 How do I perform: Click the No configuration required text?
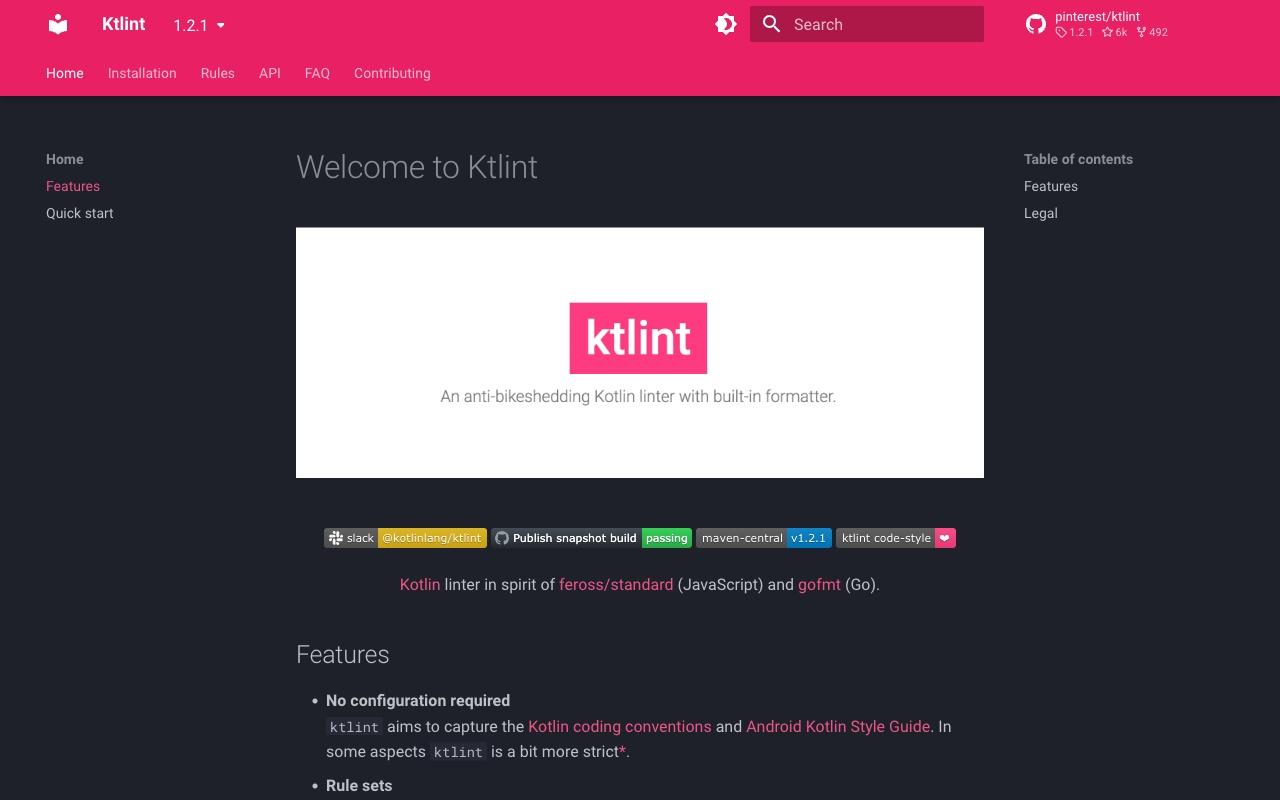tap(418, 700)
